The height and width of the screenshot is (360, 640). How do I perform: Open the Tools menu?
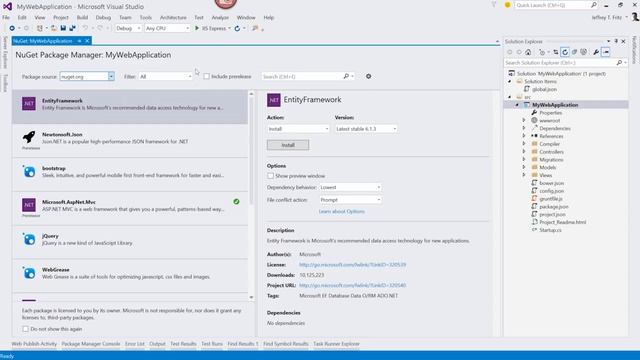(145, 18)
